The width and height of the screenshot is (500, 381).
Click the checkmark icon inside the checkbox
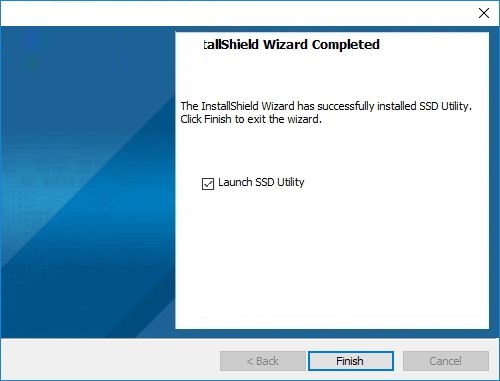[x=208, y=184]
